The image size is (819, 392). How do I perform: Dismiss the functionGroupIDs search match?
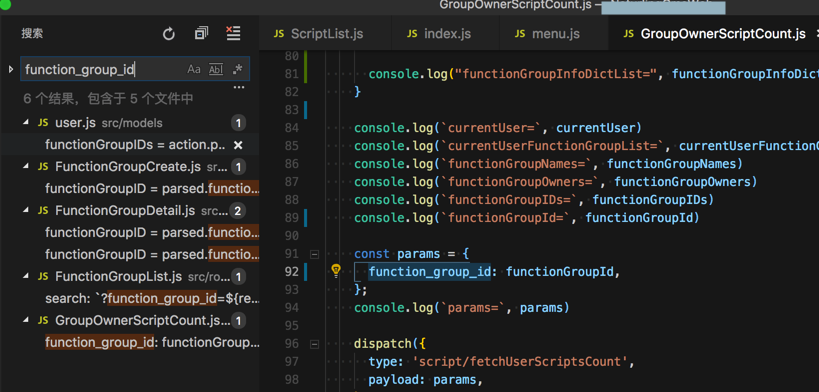[x=238, y=145]
